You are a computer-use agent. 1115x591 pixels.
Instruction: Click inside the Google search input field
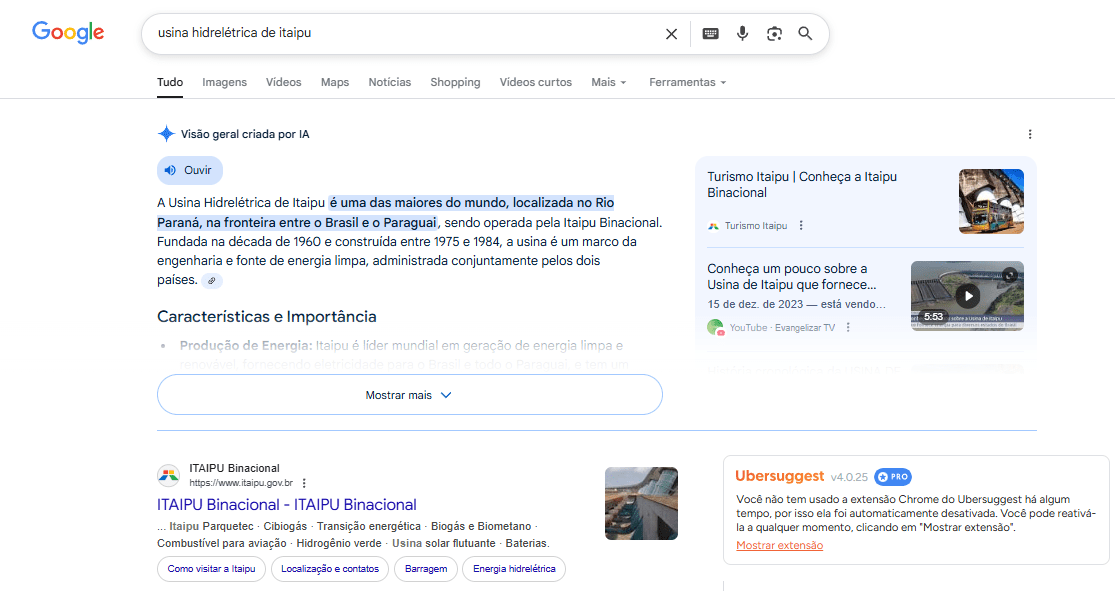(400, 34)
